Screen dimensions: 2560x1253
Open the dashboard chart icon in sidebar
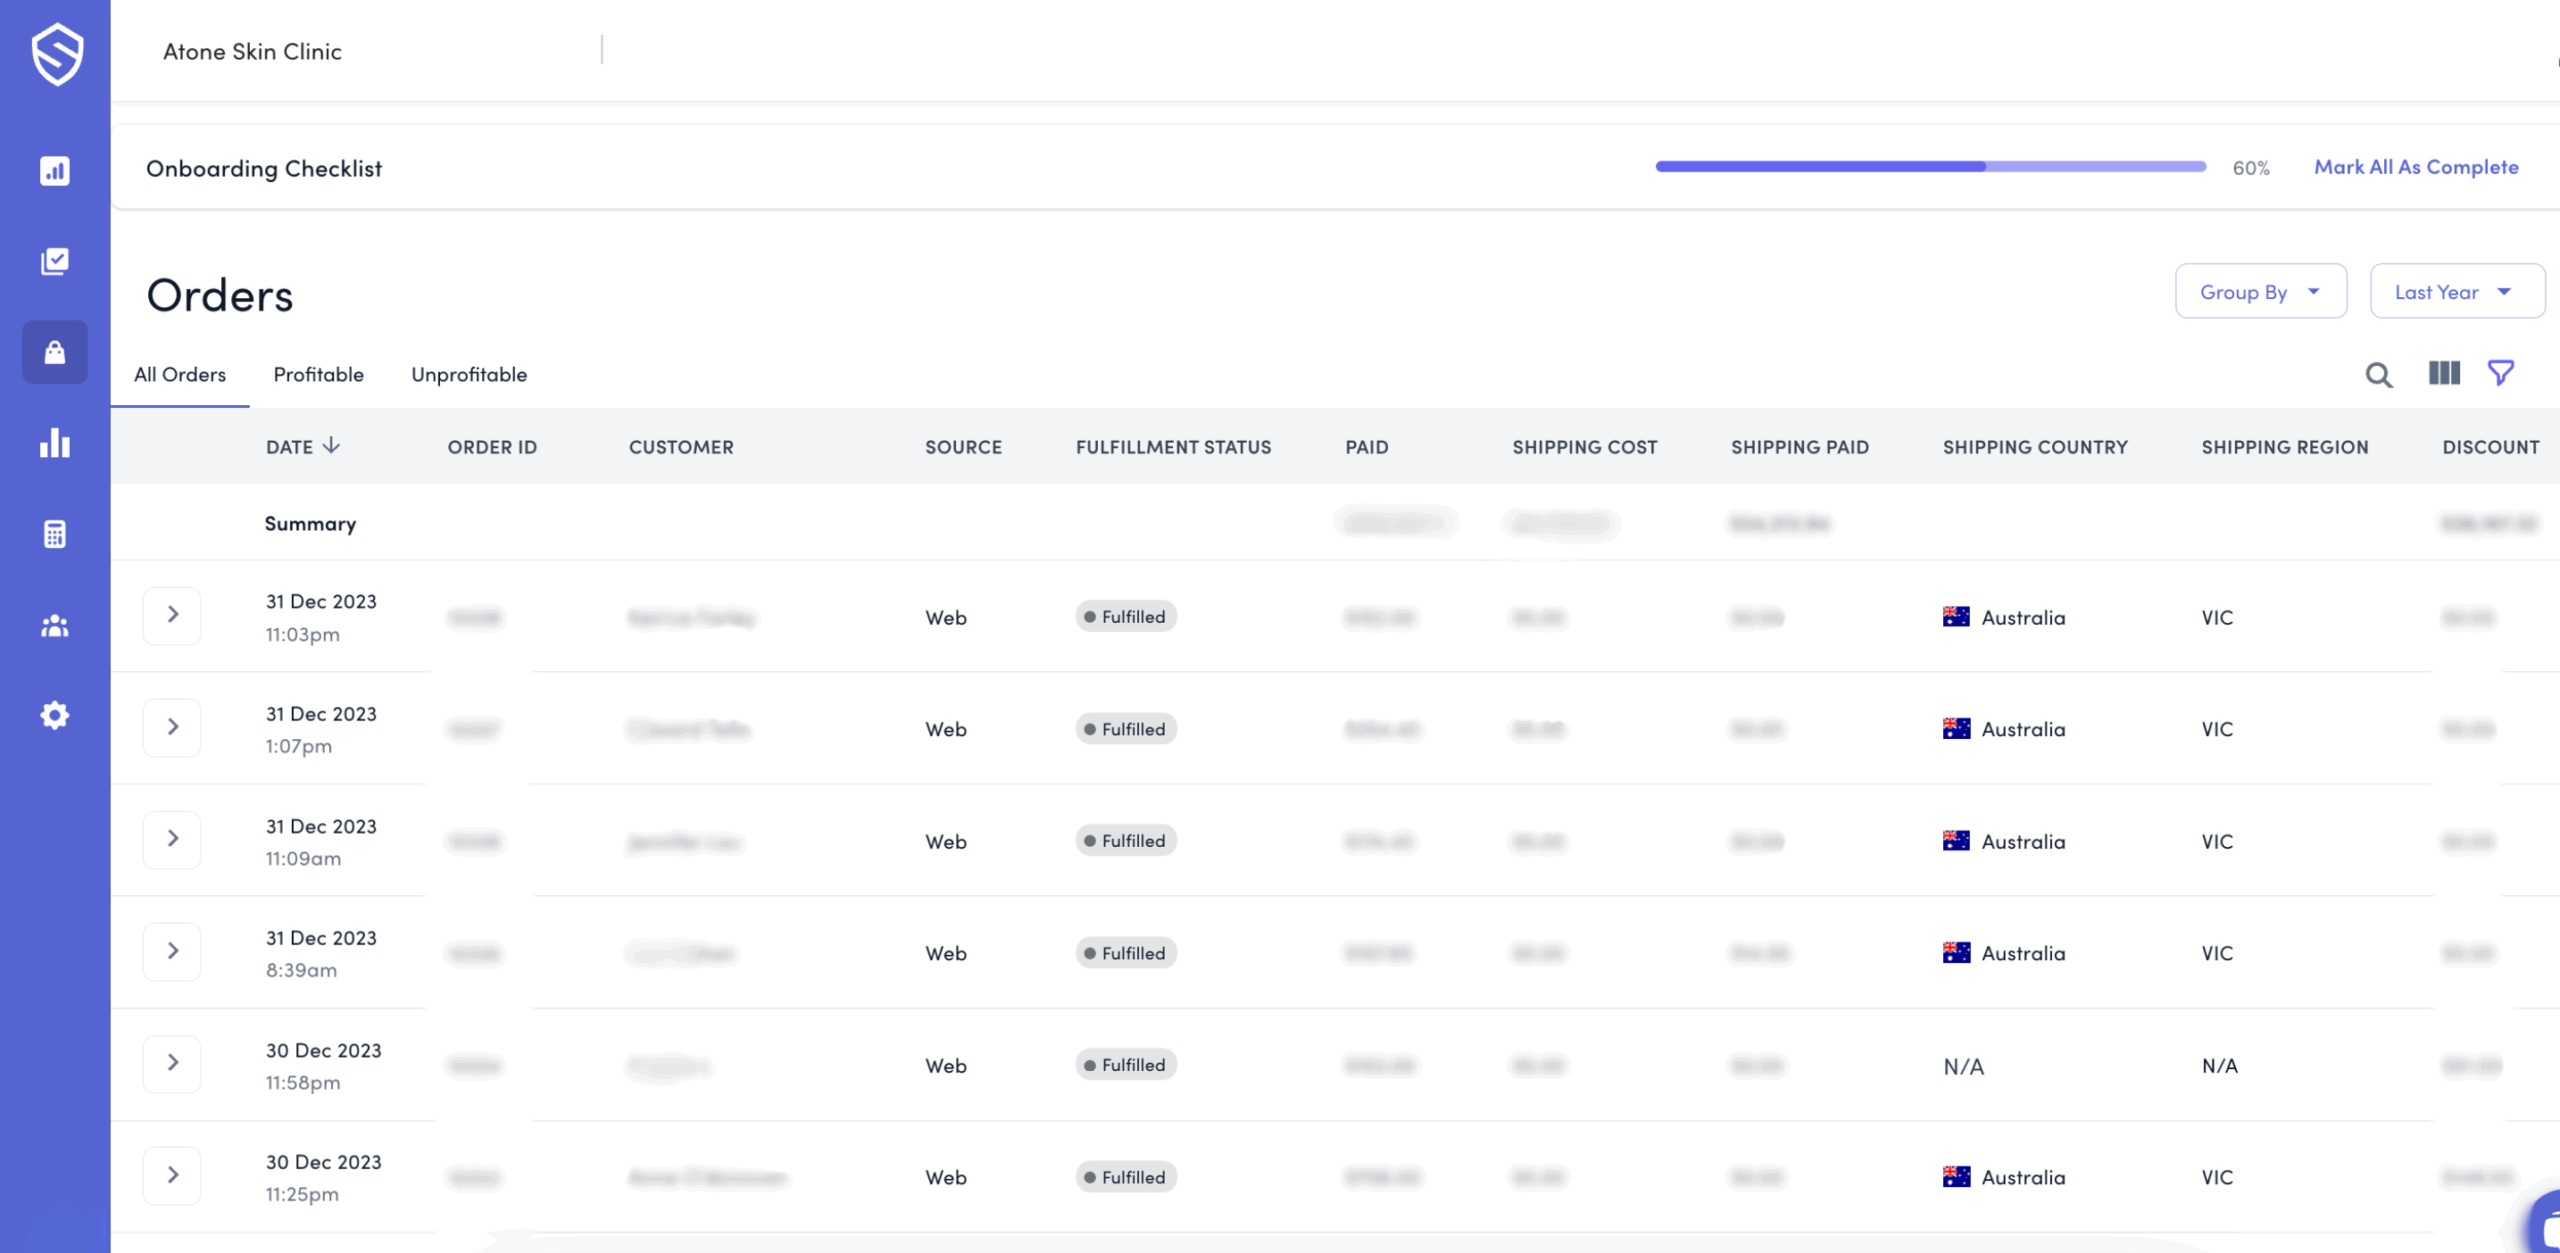55,171
